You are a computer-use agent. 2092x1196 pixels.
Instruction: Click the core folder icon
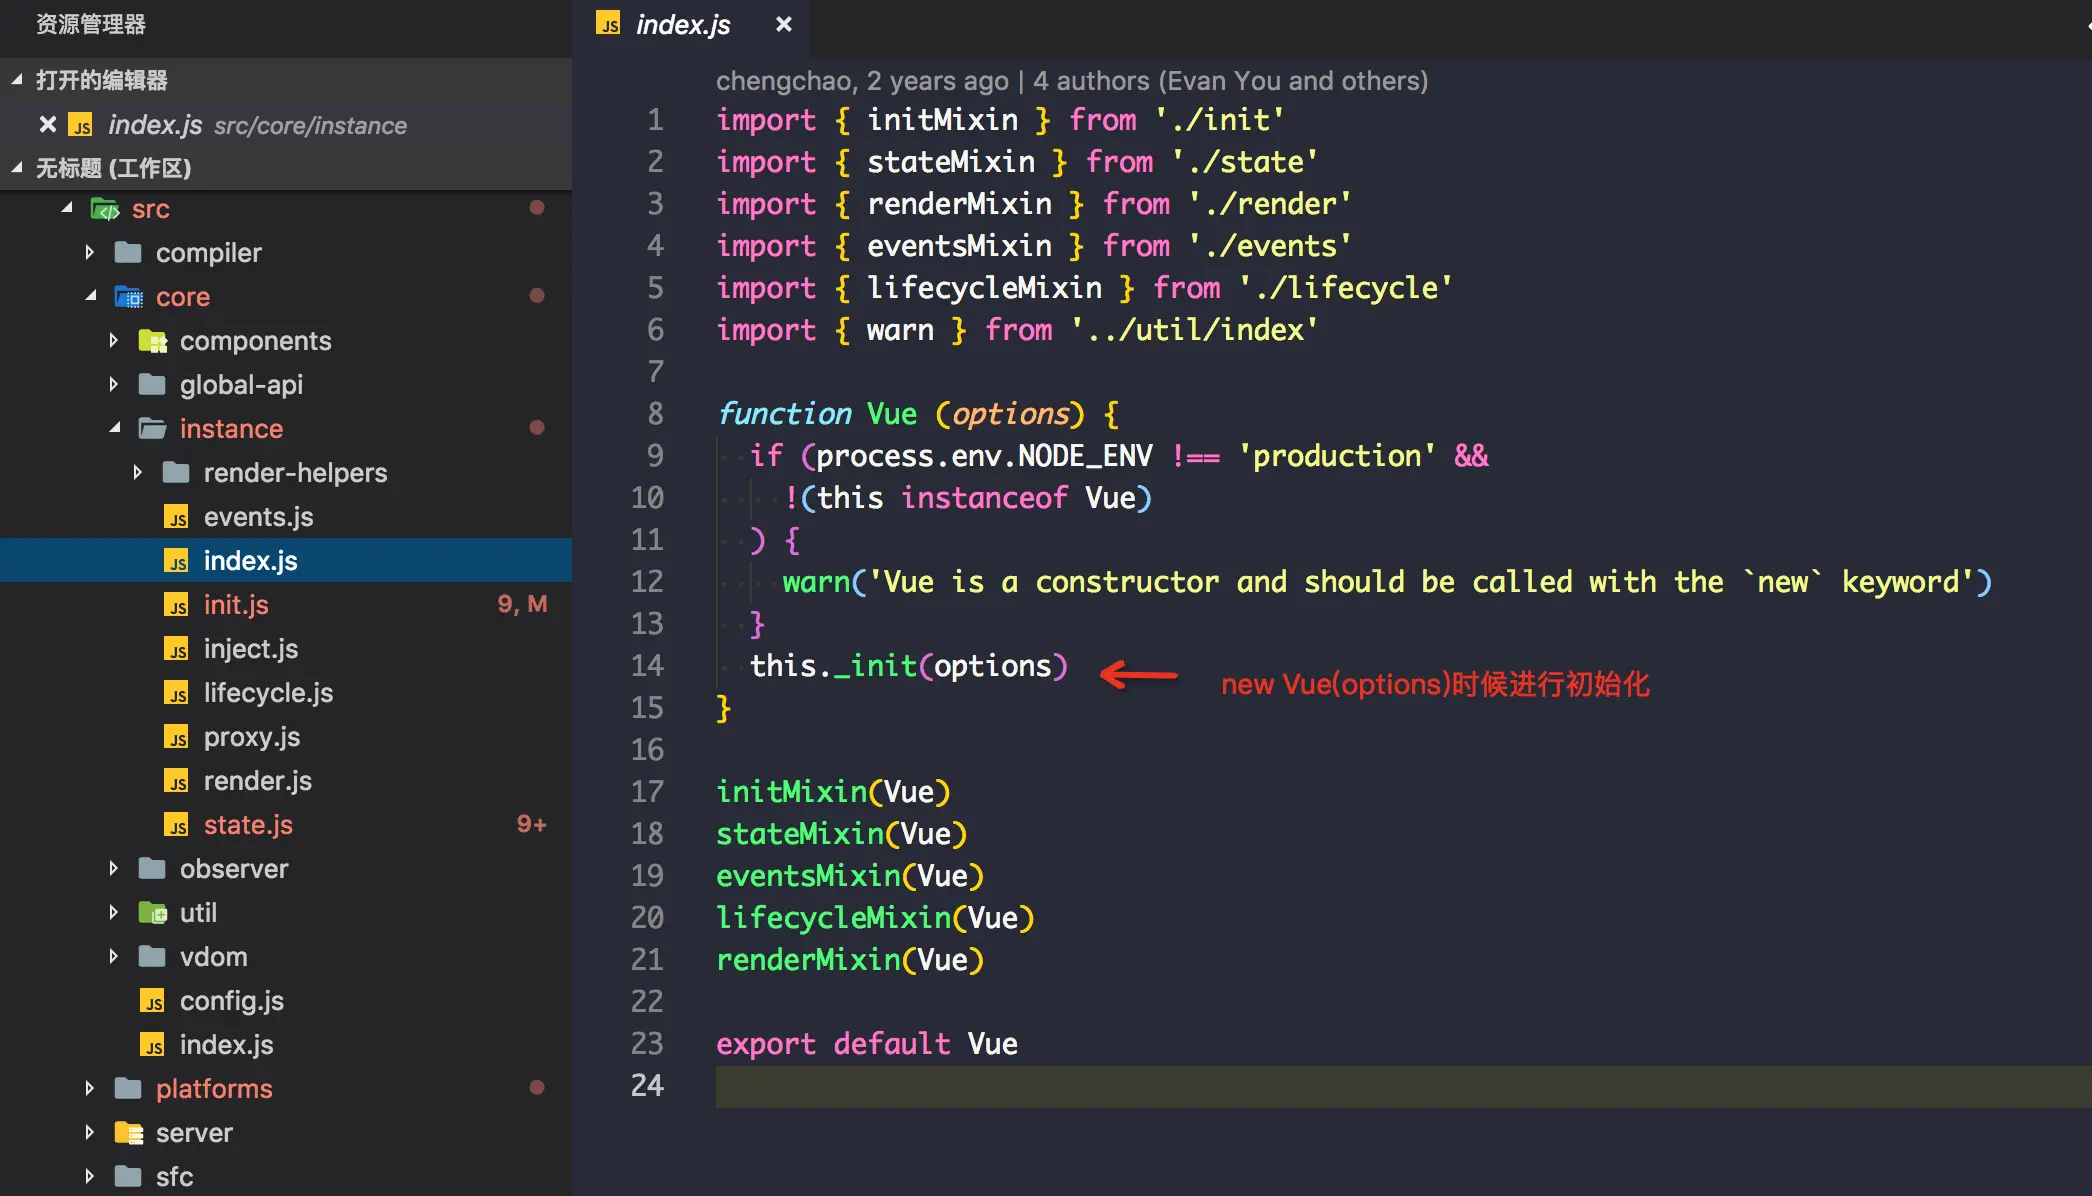(x=127, y=296)
